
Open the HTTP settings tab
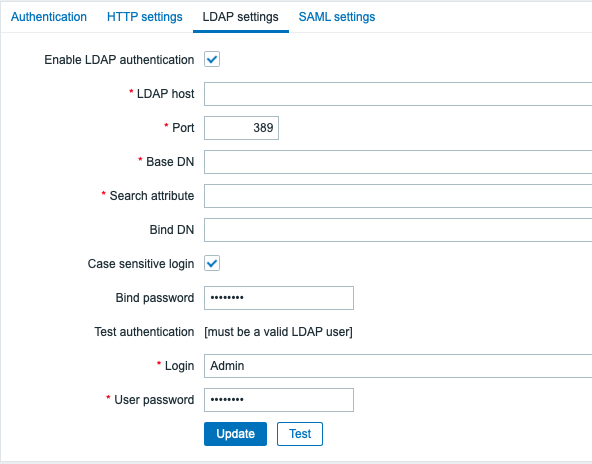click(x=145, y=17)
